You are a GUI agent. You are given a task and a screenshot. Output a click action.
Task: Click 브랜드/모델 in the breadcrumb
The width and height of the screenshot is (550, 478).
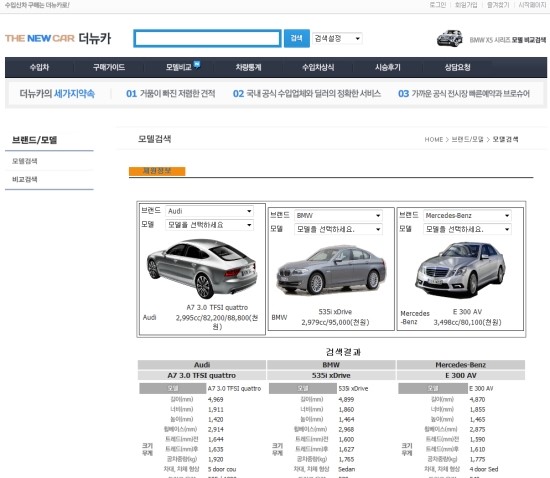pyautogui.click(x=467, y=140)
